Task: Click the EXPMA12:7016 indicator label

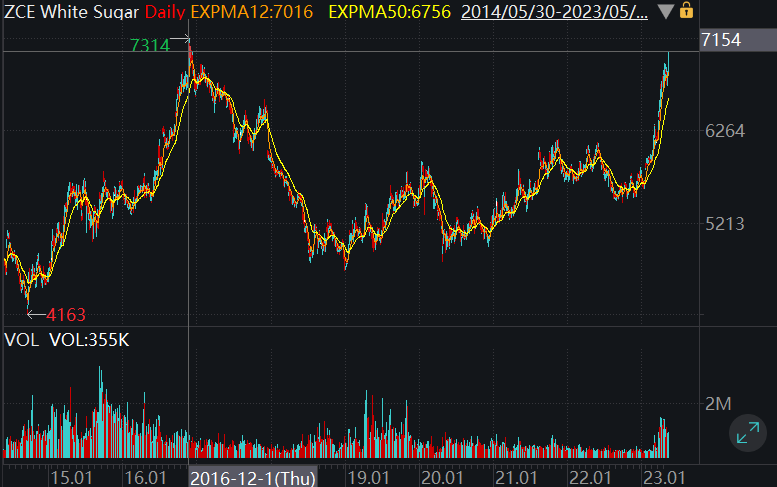Action: [x=252, y=12]
